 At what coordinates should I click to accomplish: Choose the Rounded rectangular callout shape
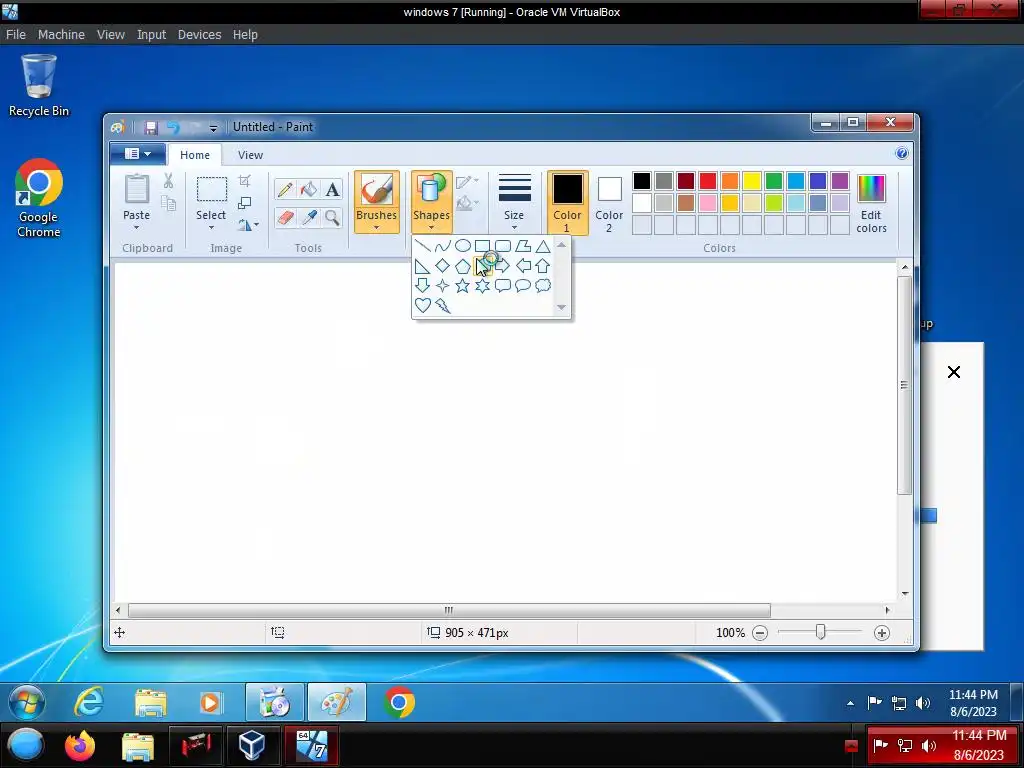pyautogui.click(x=503, y=286)
